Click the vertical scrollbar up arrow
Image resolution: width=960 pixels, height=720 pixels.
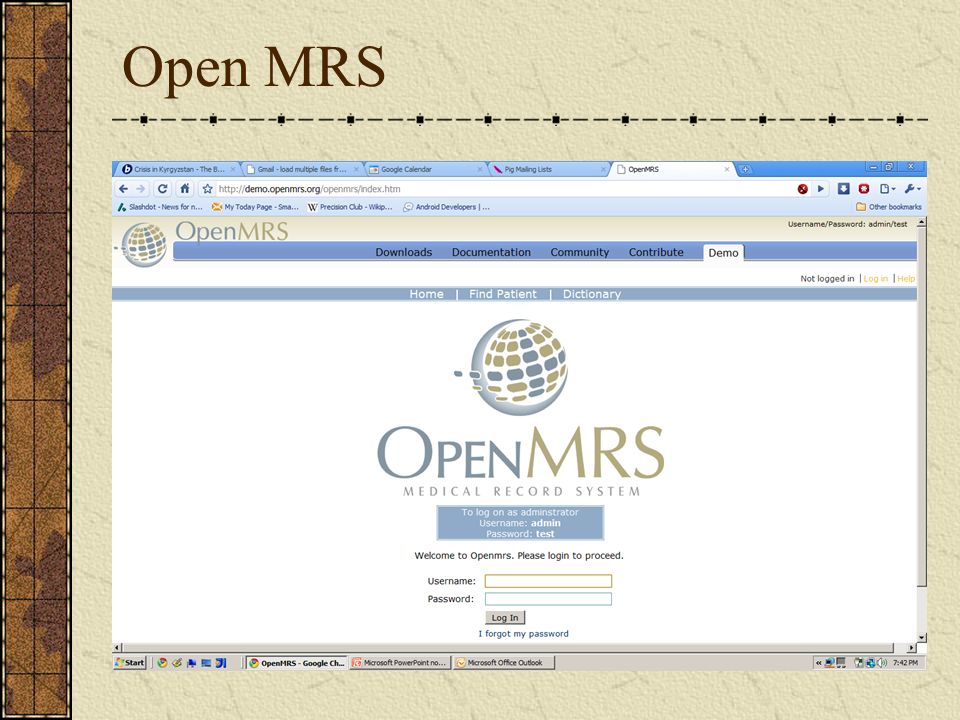click(x=921, y=223)
